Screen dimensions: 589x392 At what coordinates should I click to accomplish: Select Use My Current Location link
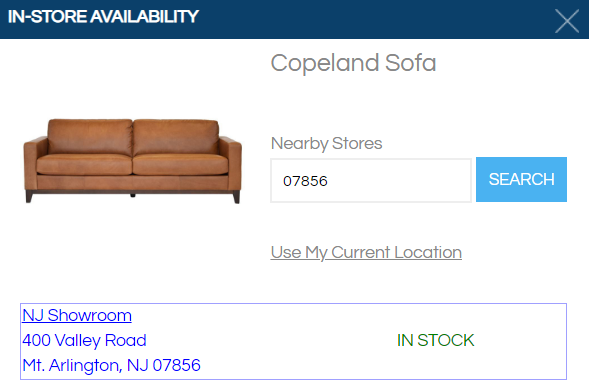366,253
